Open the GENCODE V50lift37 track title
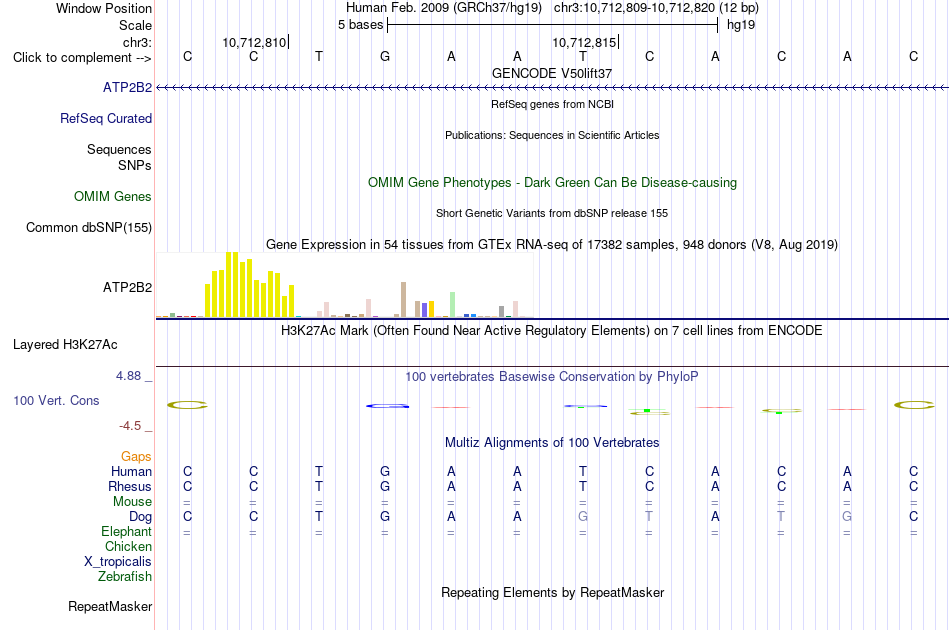The height and width of the screenshot is (630, 950). pos(552,73)
